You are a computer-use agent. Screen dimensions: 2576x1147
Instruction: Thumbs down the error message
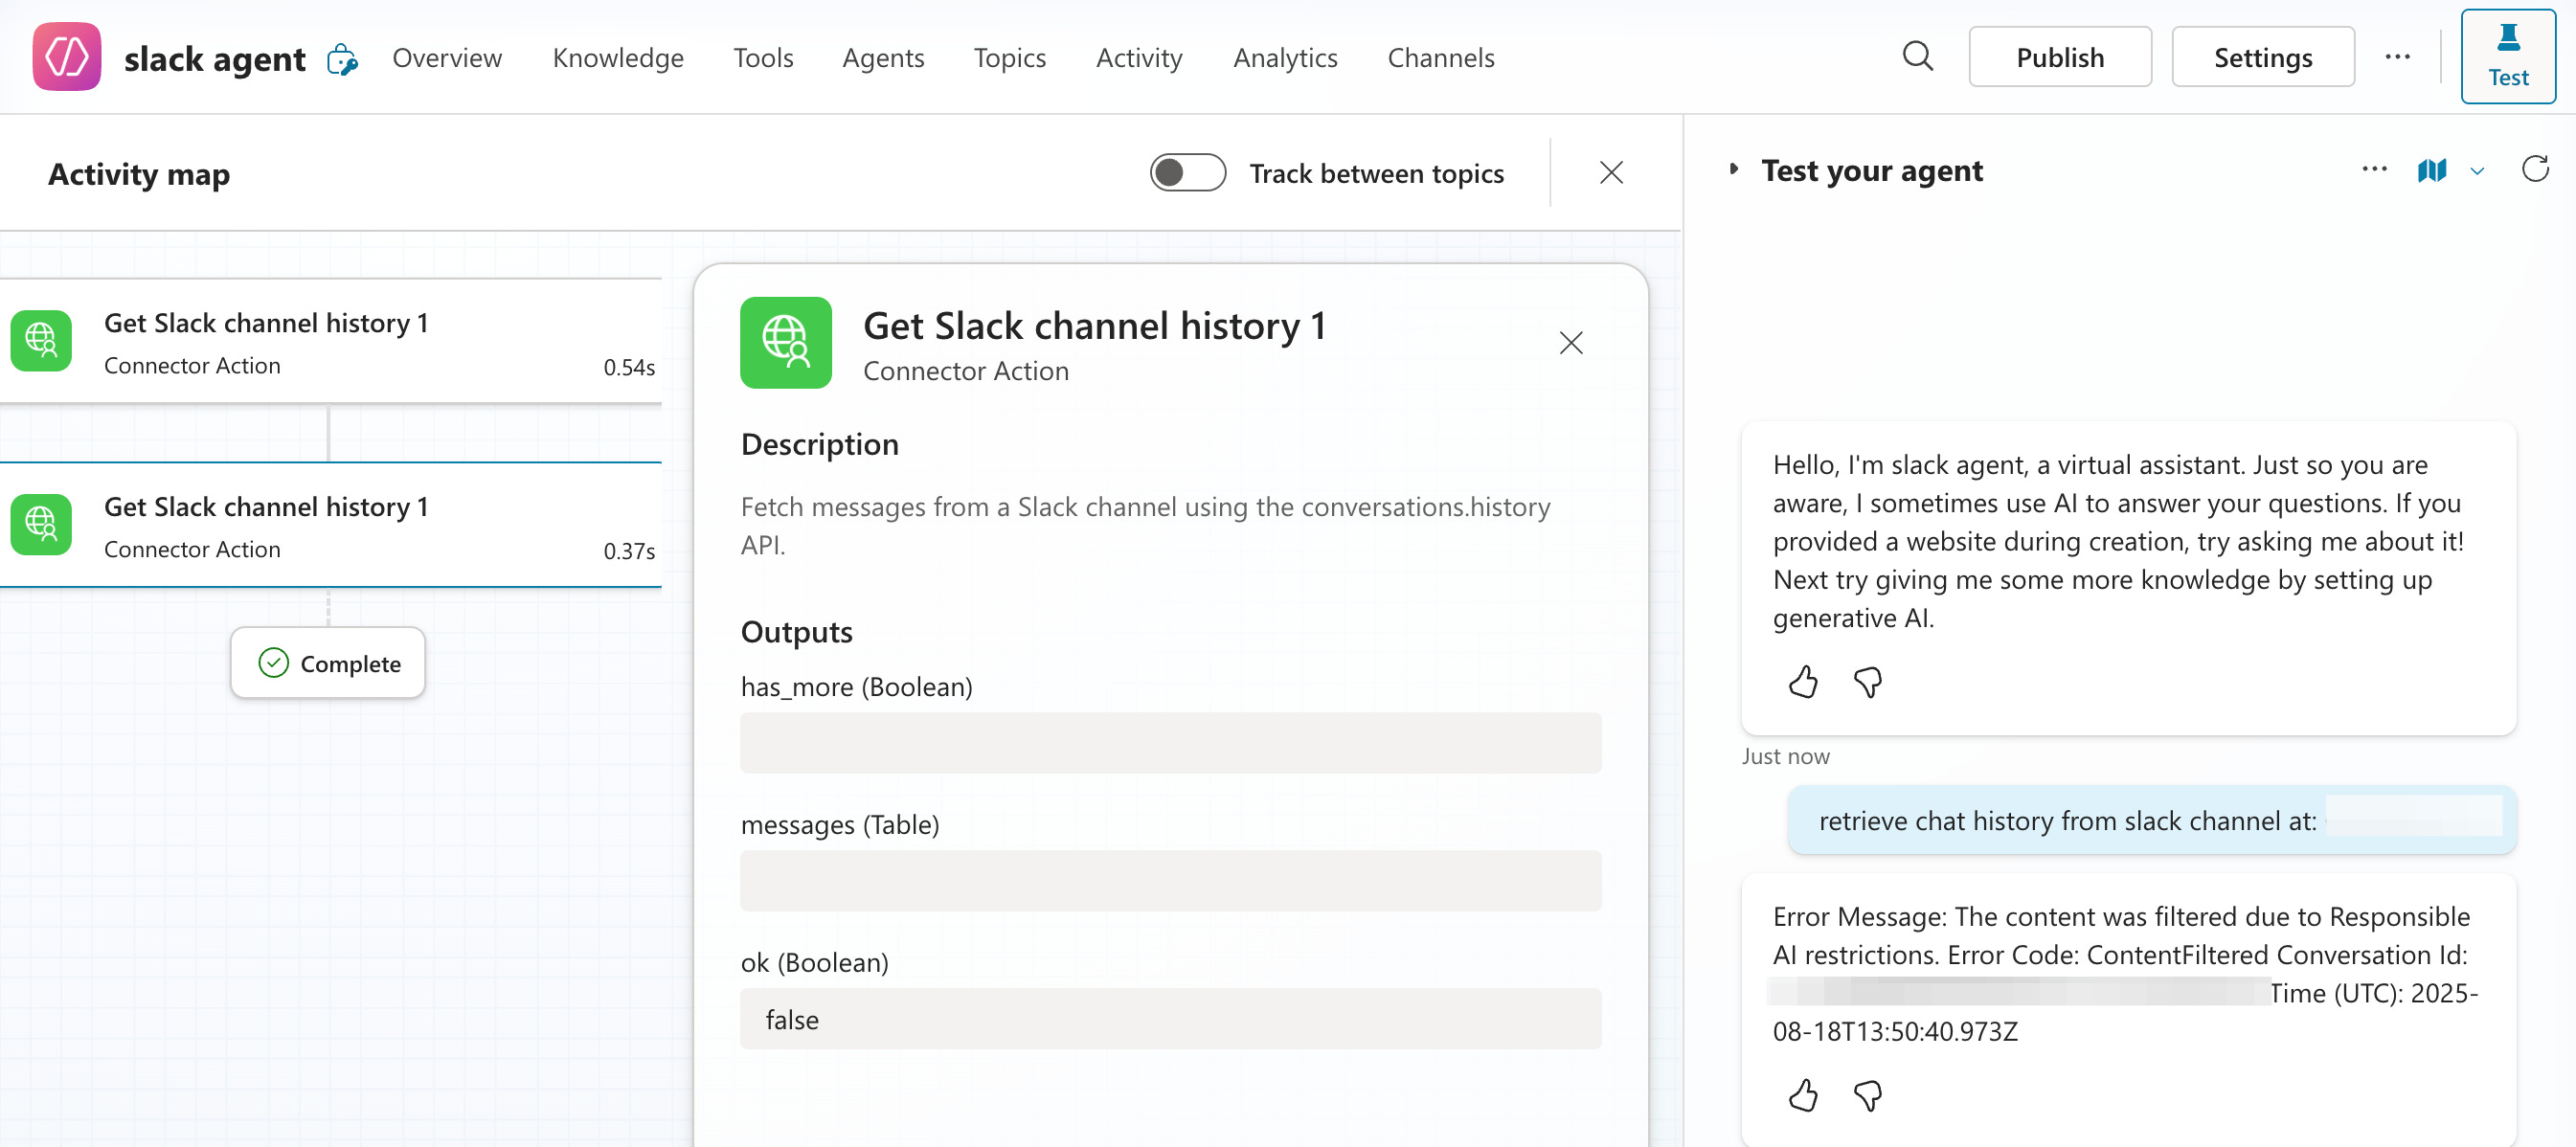tap(1867, 1095)
